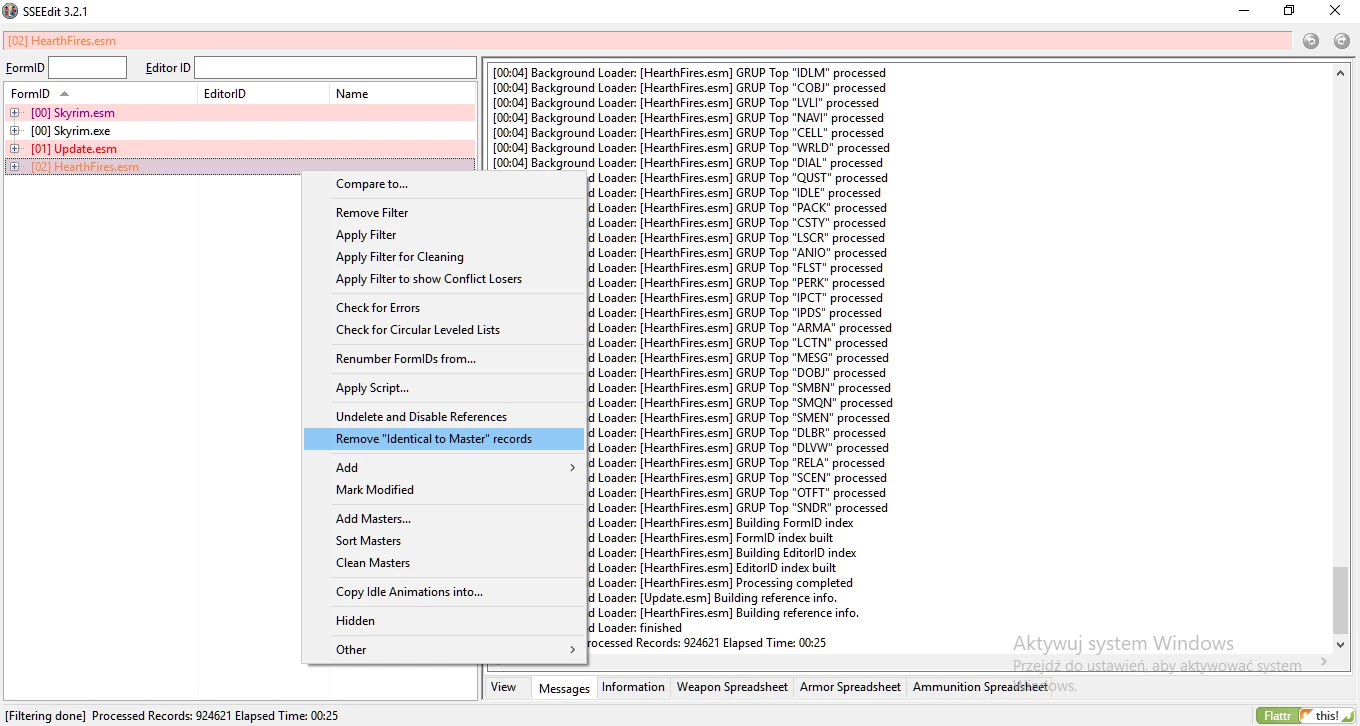Screen dimensions: 1360x726
Task: Choose Renumber FormIDs from...
Action: tap(444, 359)
